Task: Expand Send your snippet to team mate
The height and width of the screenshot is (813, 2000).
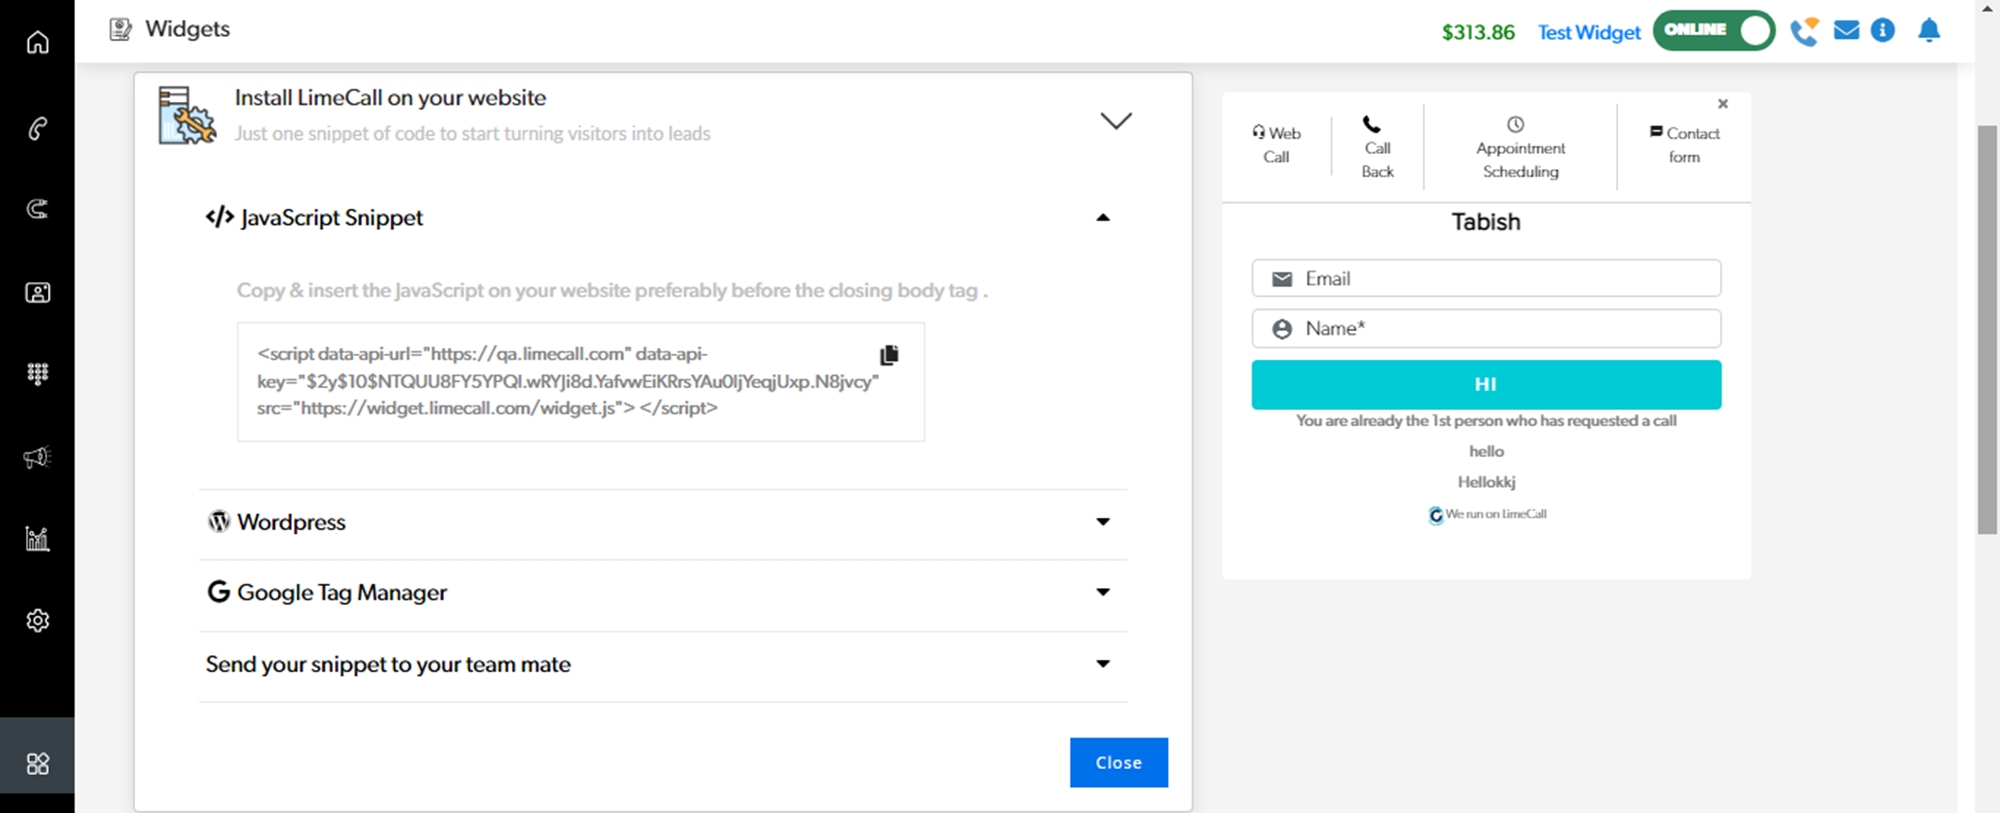Action: (1102, 664)
